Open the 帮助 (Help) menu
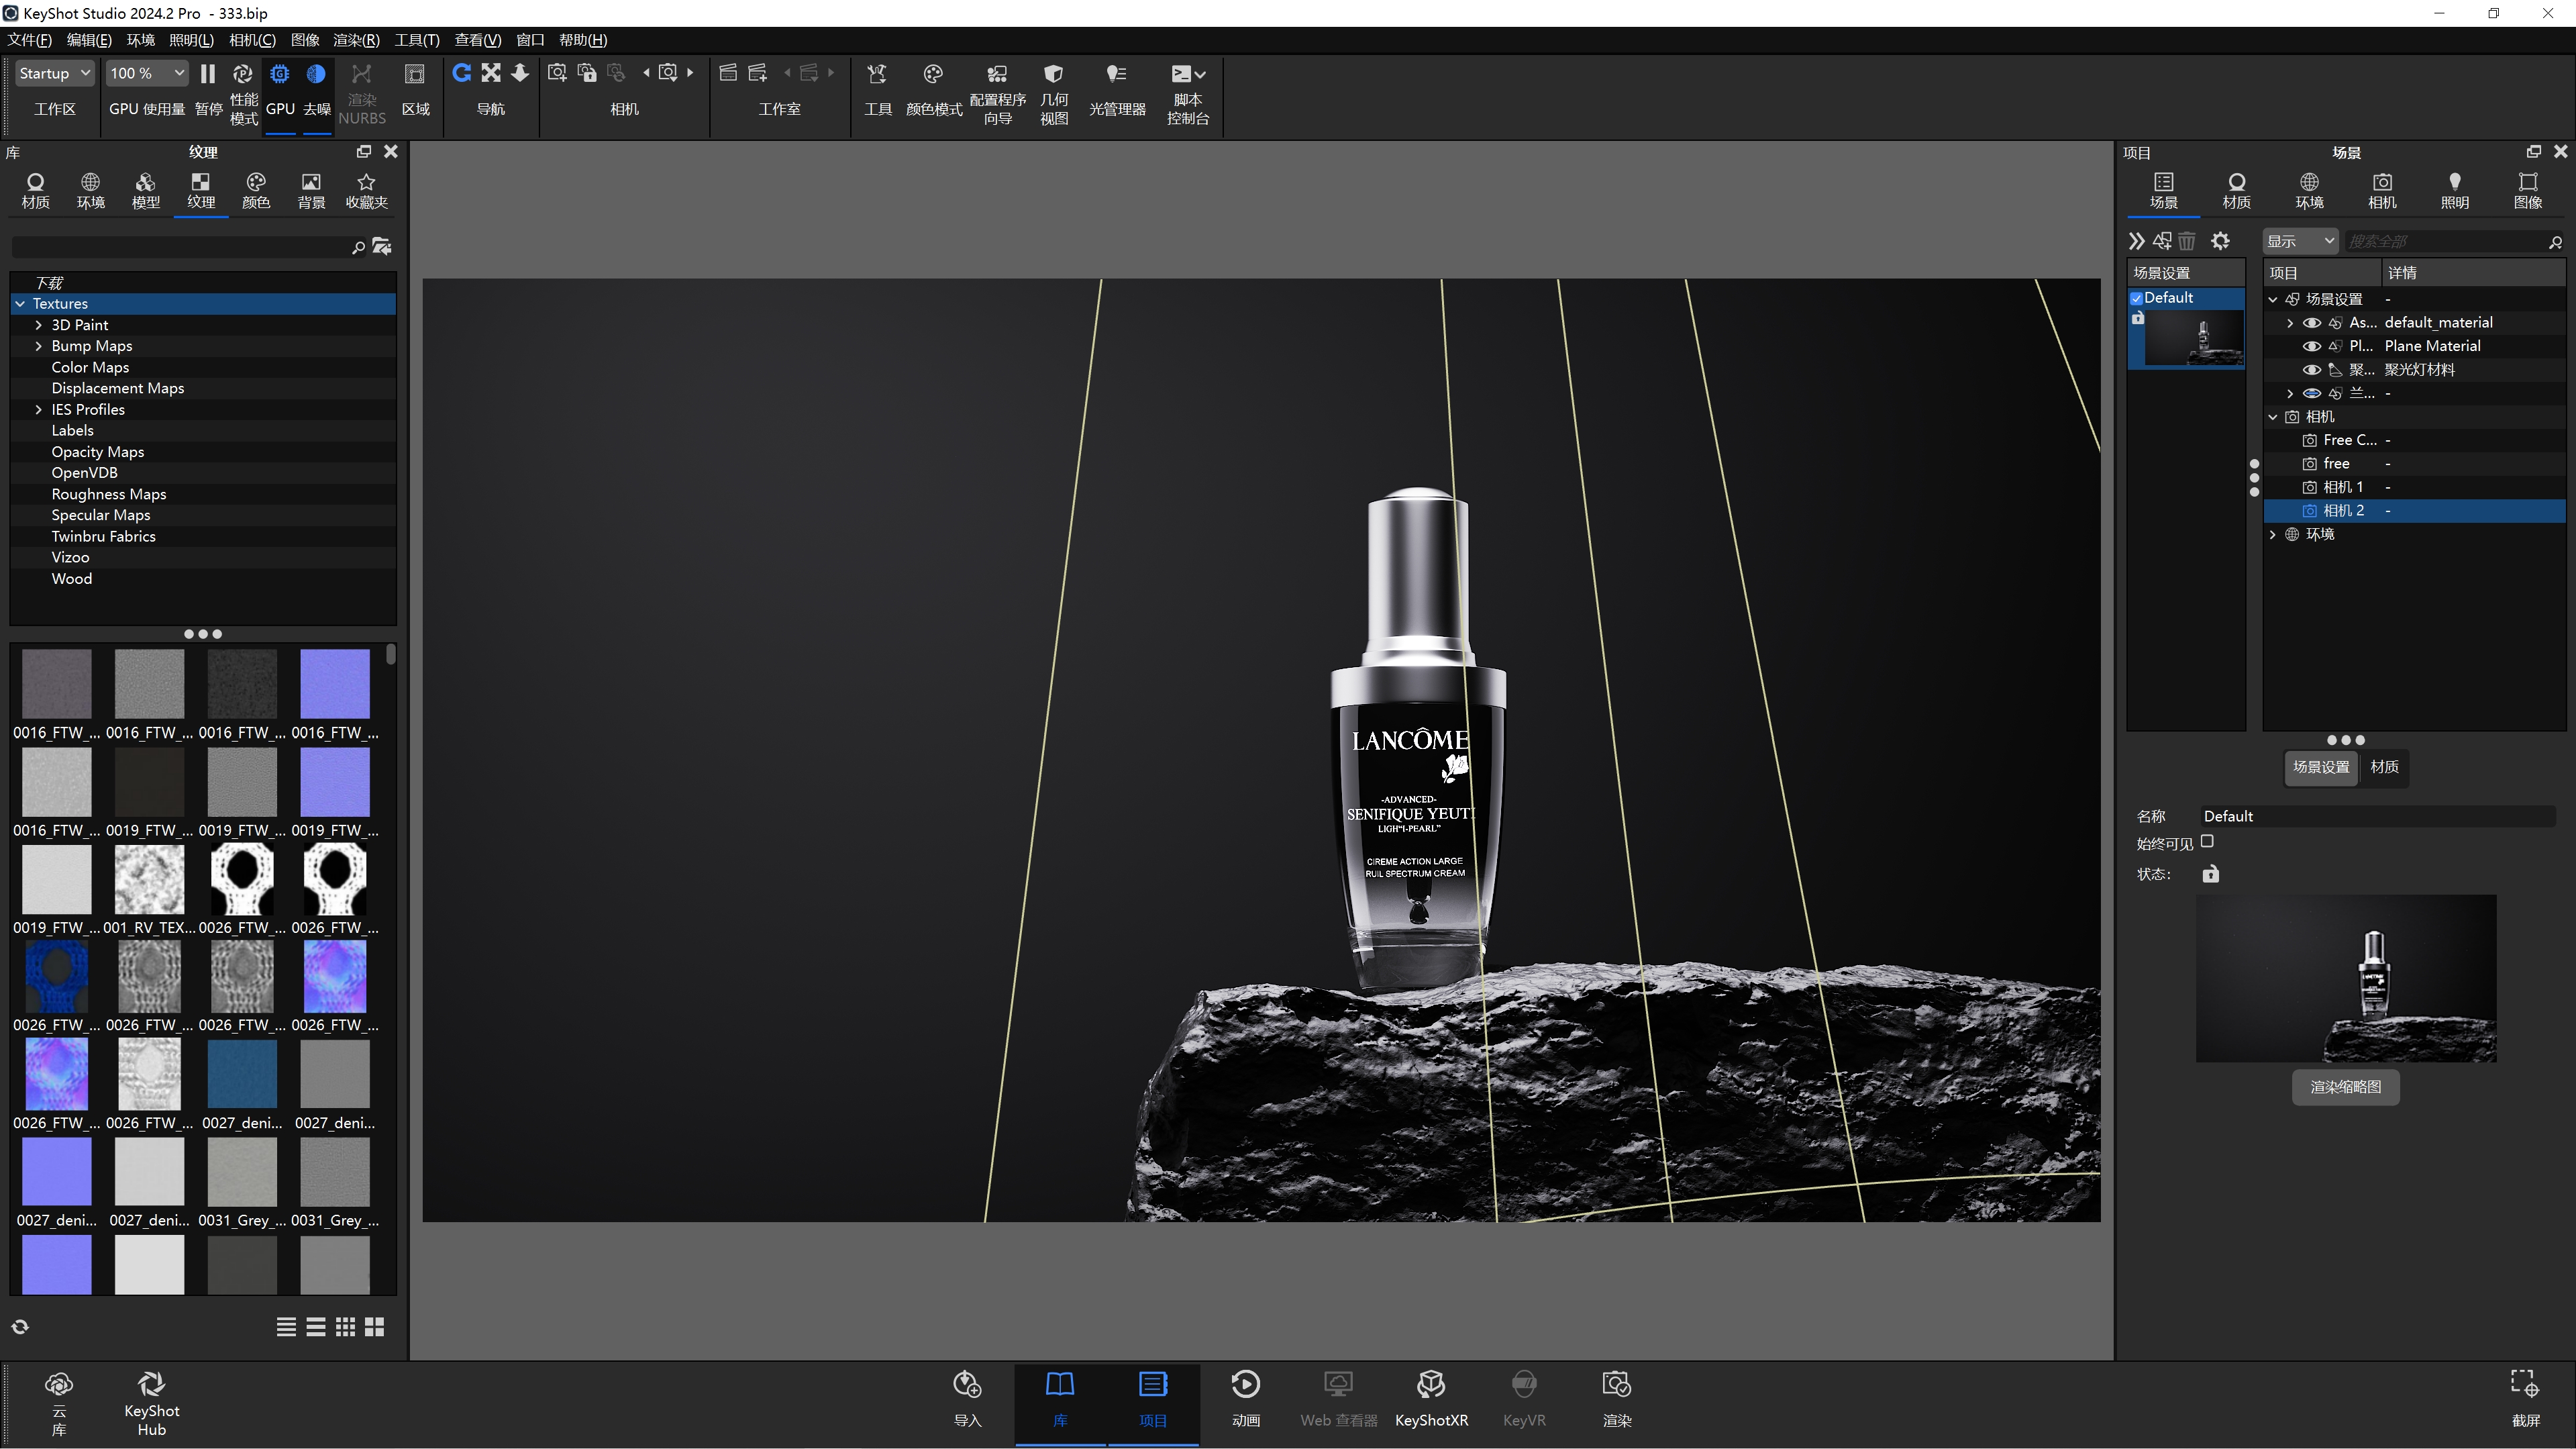This screenshot has height=1449, width=2576. point(583,40)
